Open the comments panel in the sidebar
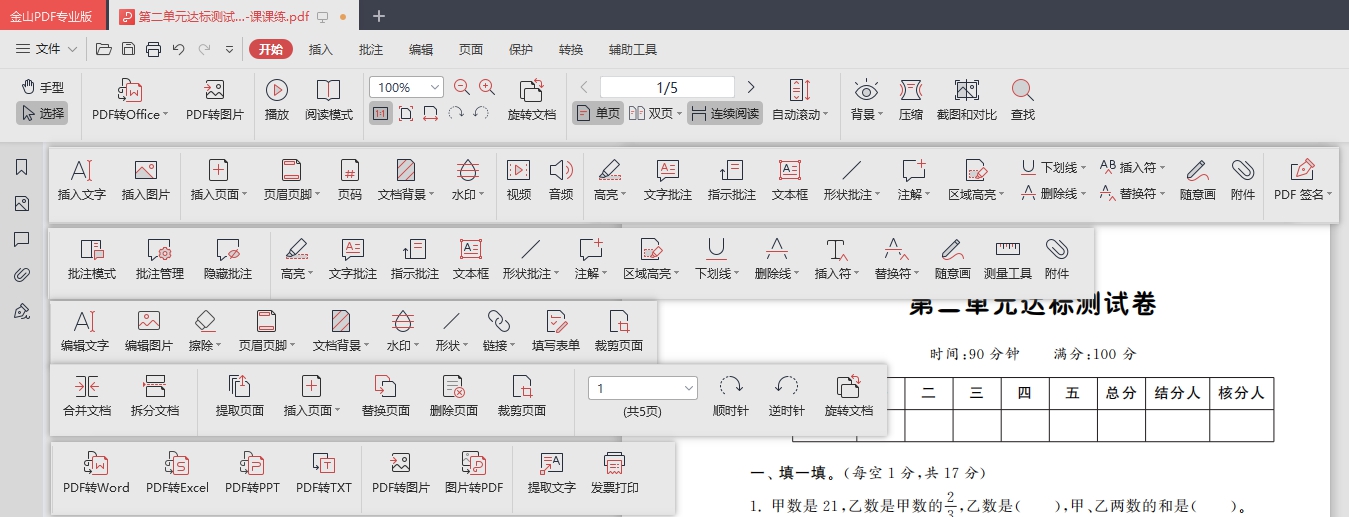 click(21, 239)
